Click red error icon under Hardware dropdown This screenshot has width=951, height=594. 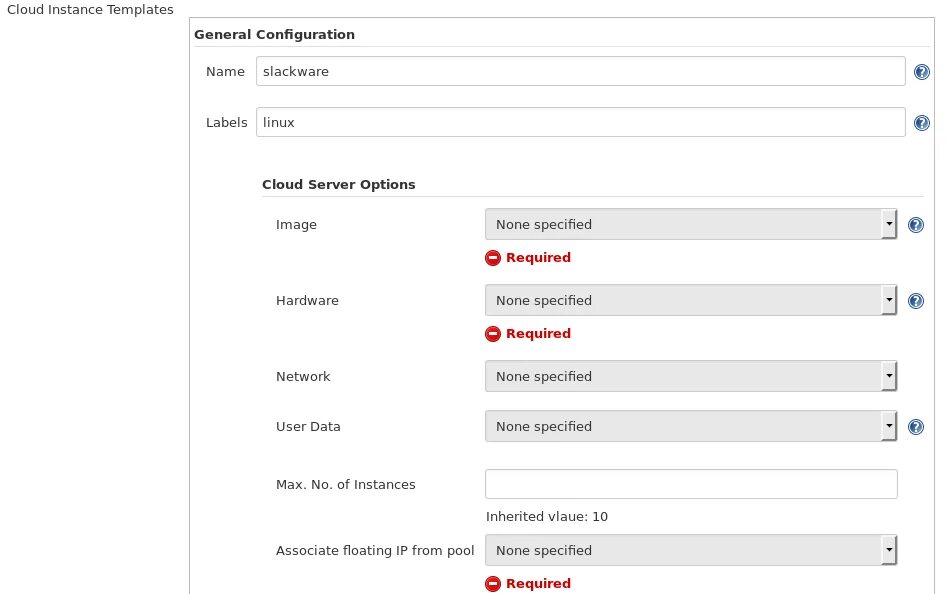coord(493,334)
